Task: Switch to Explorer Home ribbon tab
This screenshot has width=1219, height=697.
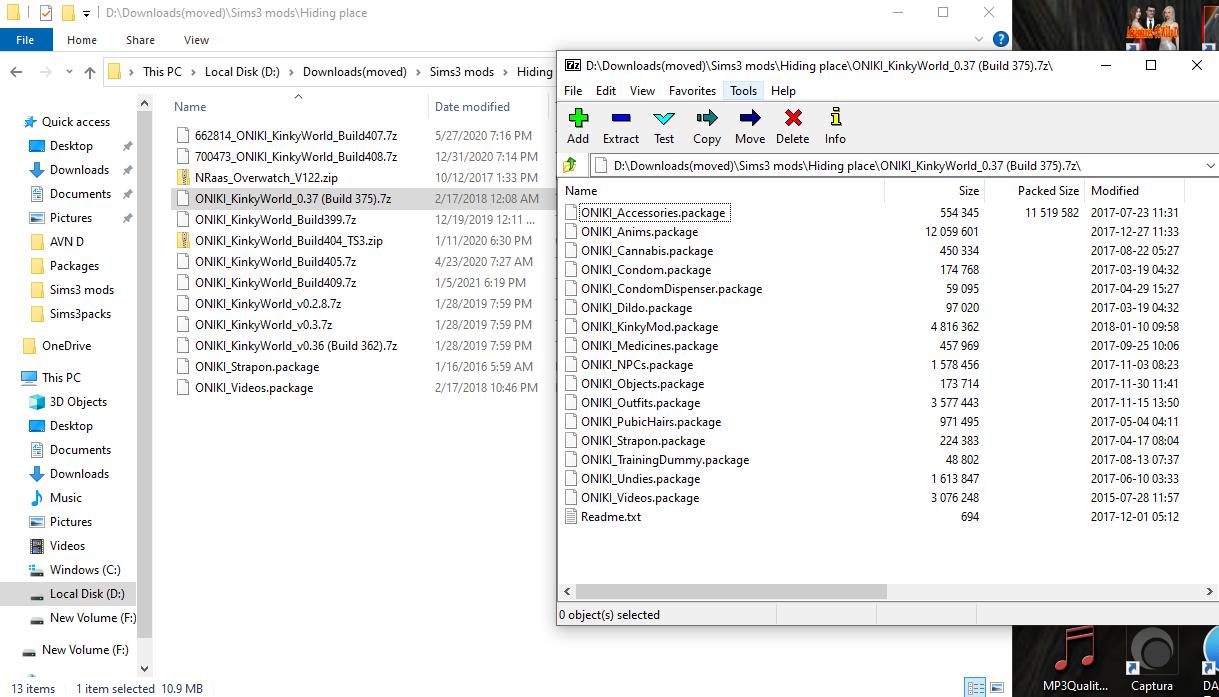Action: pyautogui.click(x=82, y=40)
